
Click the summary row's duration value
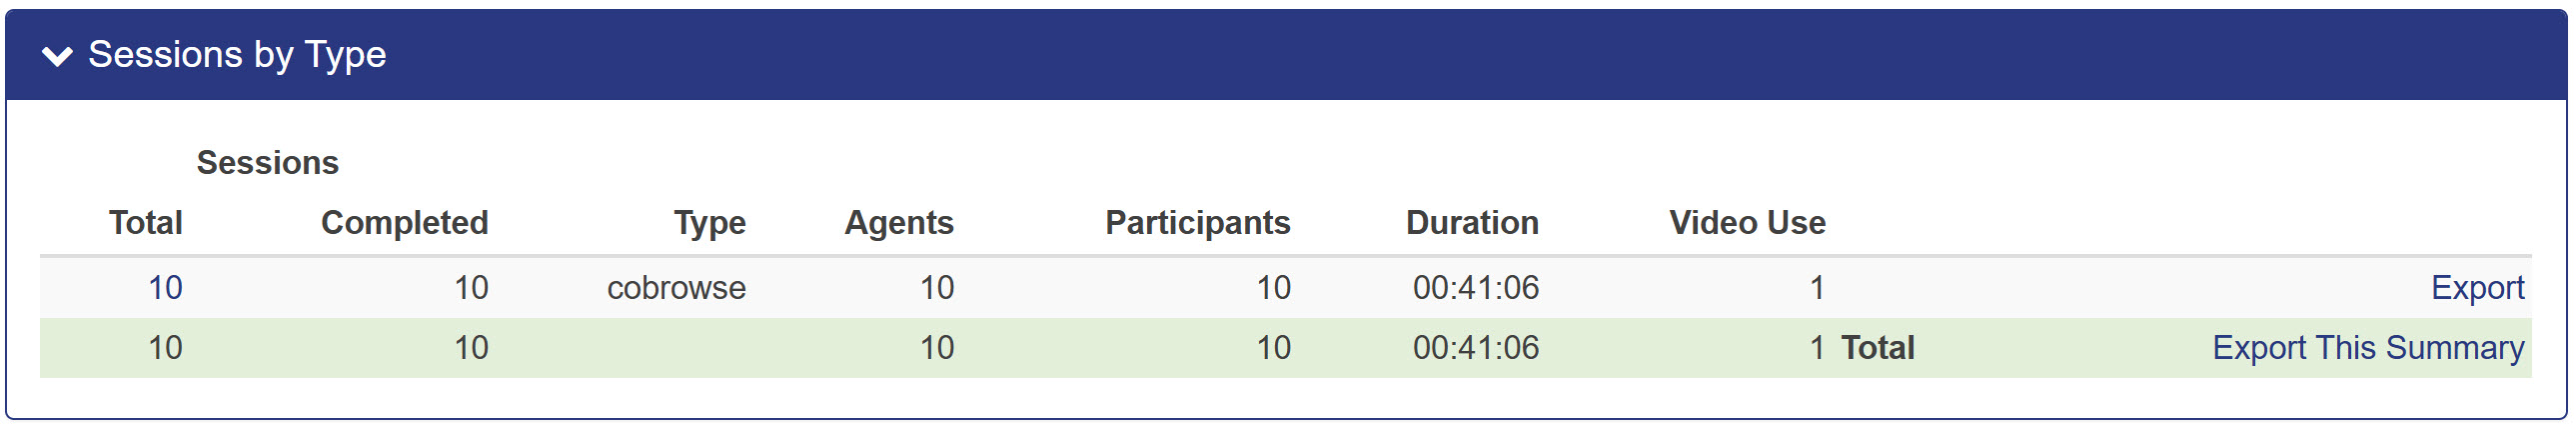pos(1475,348)
